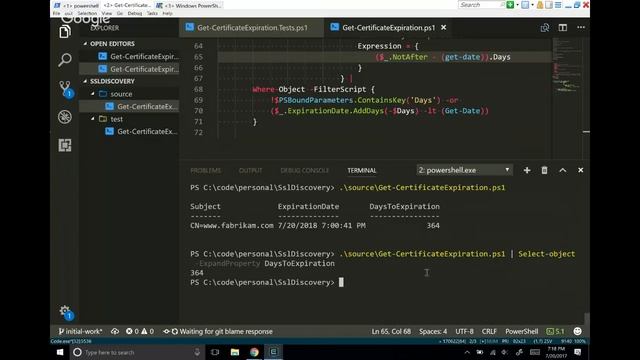Image resolution: width=640 pixels, height=360 pixels.
Task: Close the terminal panel with the X
Action: click(x=580, y=170)
